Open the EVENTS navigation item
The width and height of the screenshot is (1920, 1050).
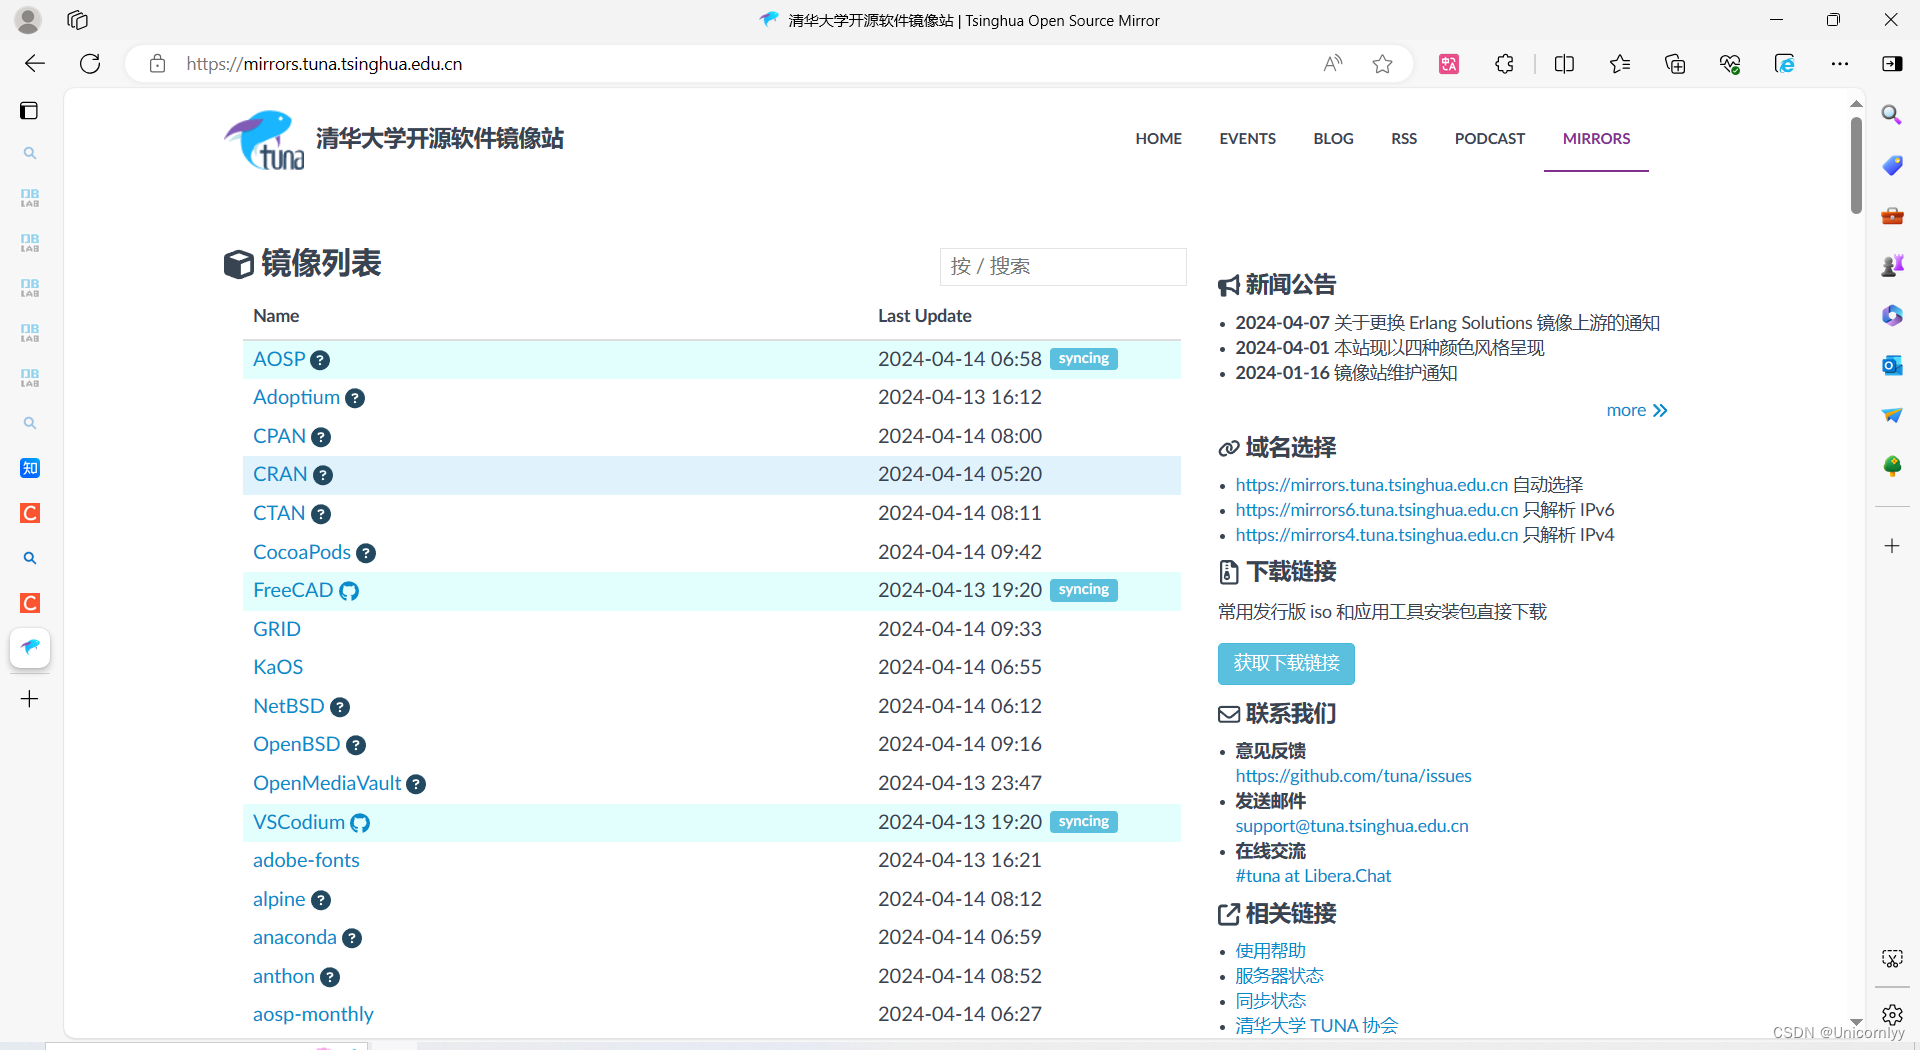(x=1247, y=139)
